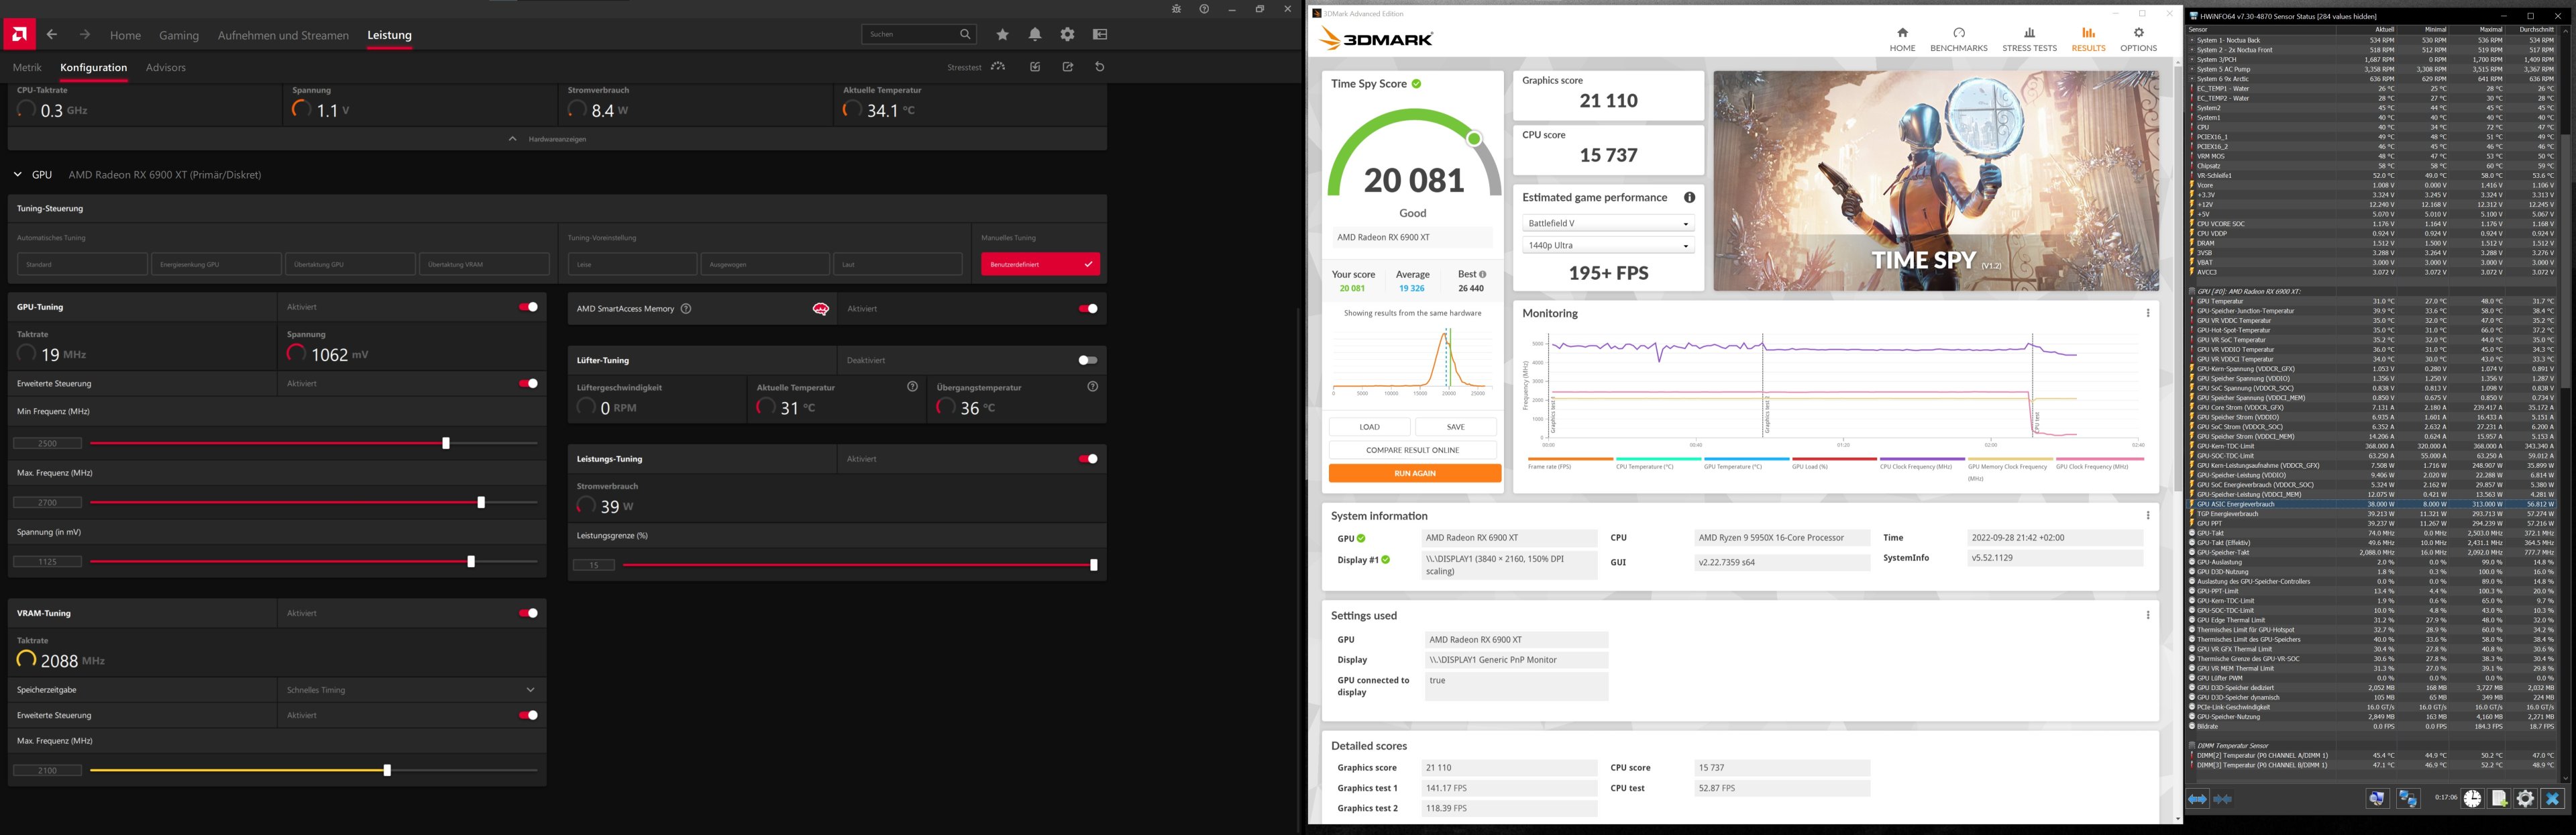The width and height of the screenshot is (2576, 835).
Task: Select the Leistung tab in AMD Software
Action: [388, 34]
